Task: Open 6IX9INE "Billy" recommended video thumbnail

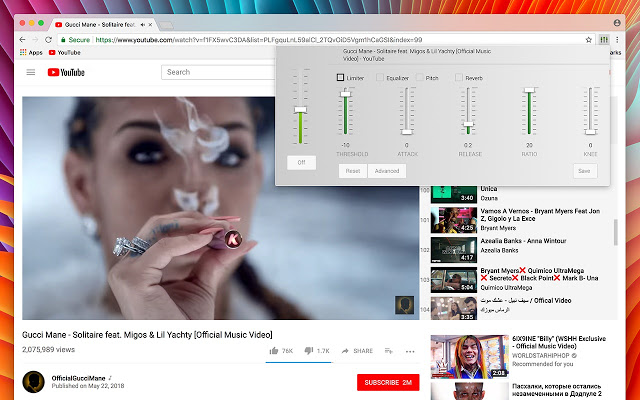Action: pyautogui.click(x=469, y=357)
